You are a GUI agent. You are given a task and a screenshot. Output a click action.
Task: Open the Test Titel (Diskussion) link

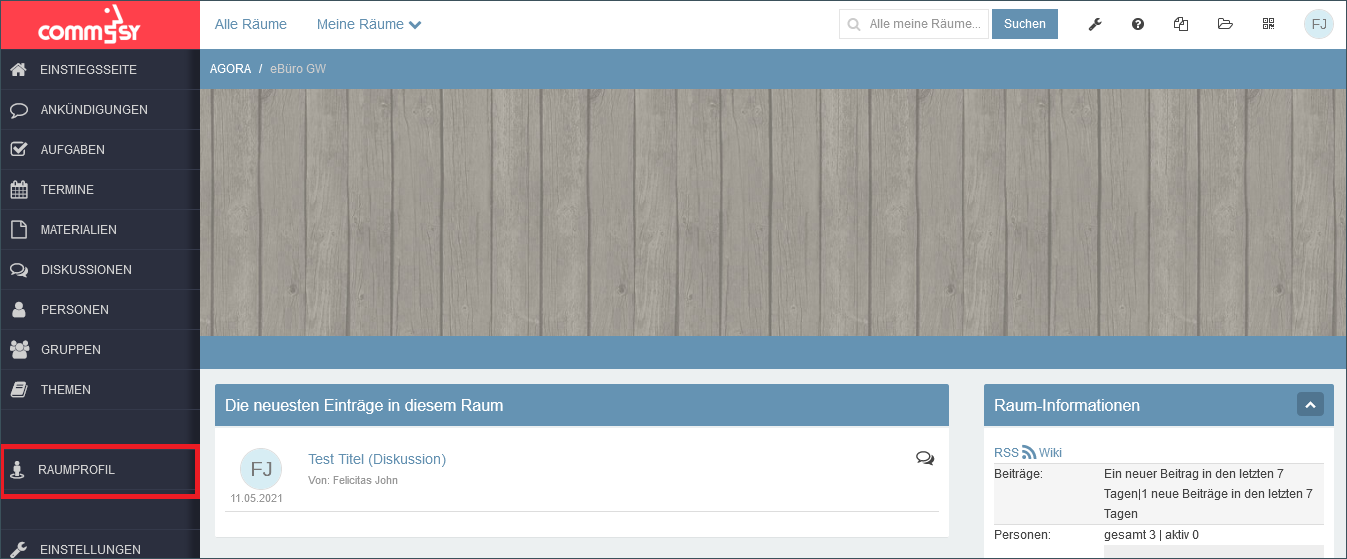[x=377, y=459]
